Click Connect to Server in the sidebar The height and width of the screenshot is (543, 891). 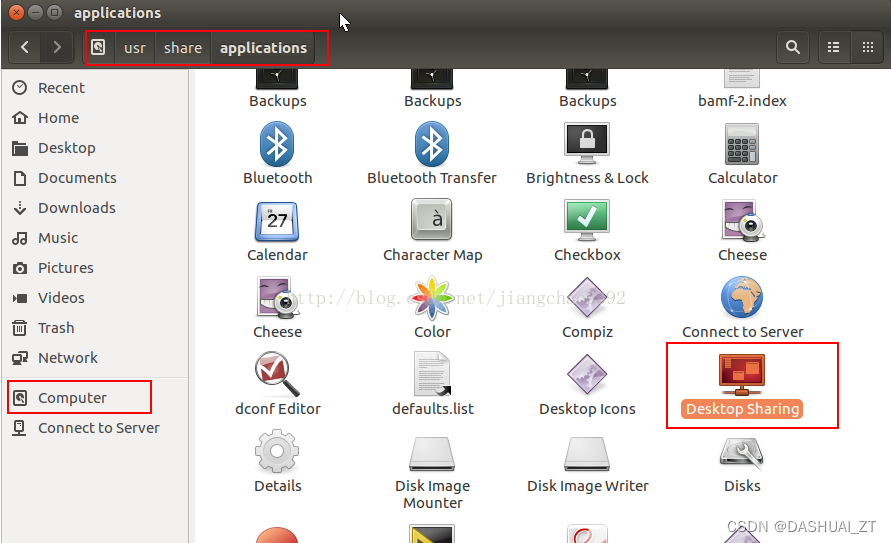pos(94,428)
